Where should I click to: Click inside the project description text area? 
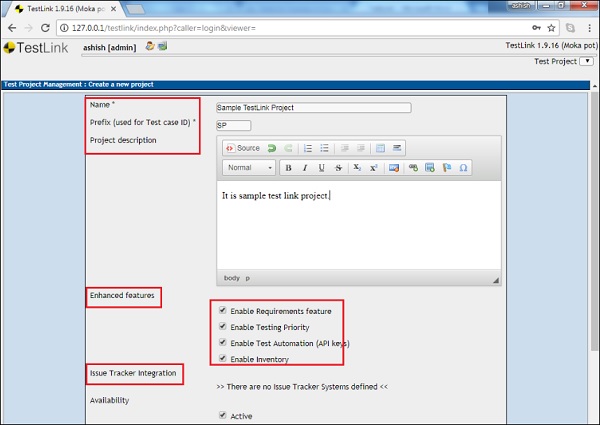pyautogui.click(x=359, y=225)
